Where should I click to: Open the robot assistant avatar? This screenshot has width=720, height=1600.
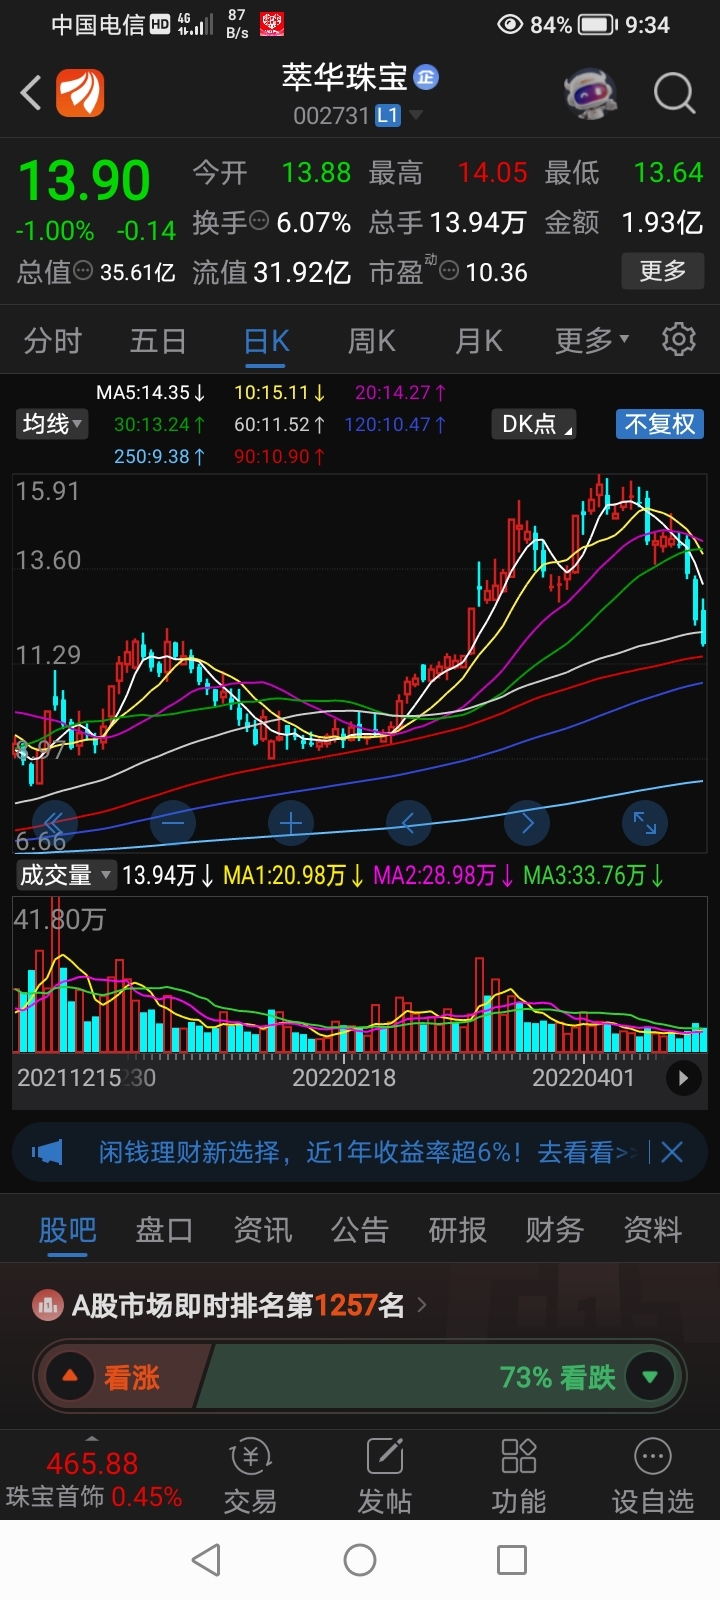point(591,94)
